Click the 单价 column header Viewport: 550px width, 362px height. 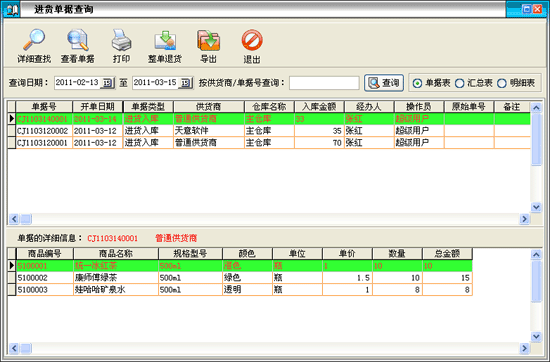point(347,254)
